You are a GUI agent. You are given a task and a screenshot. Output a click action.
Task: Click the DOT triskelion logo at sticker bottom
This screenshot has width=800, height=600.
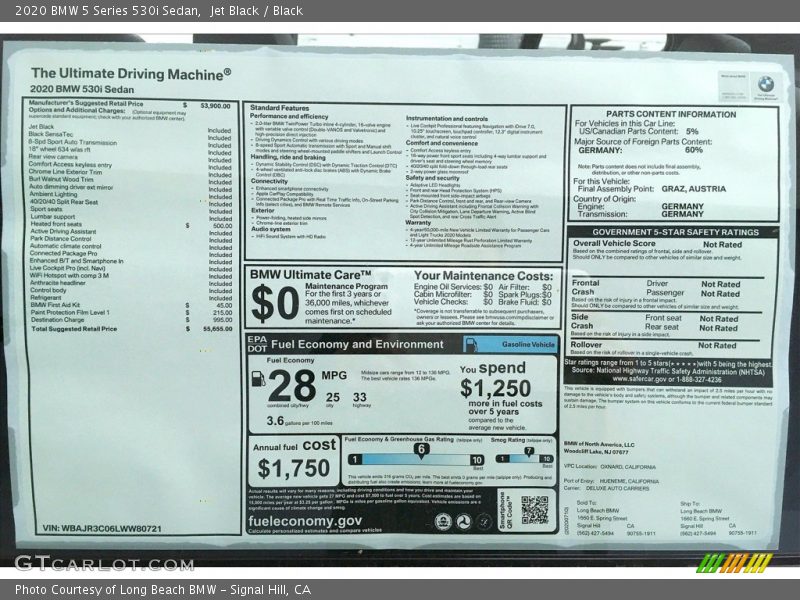(x=464, y=521)
